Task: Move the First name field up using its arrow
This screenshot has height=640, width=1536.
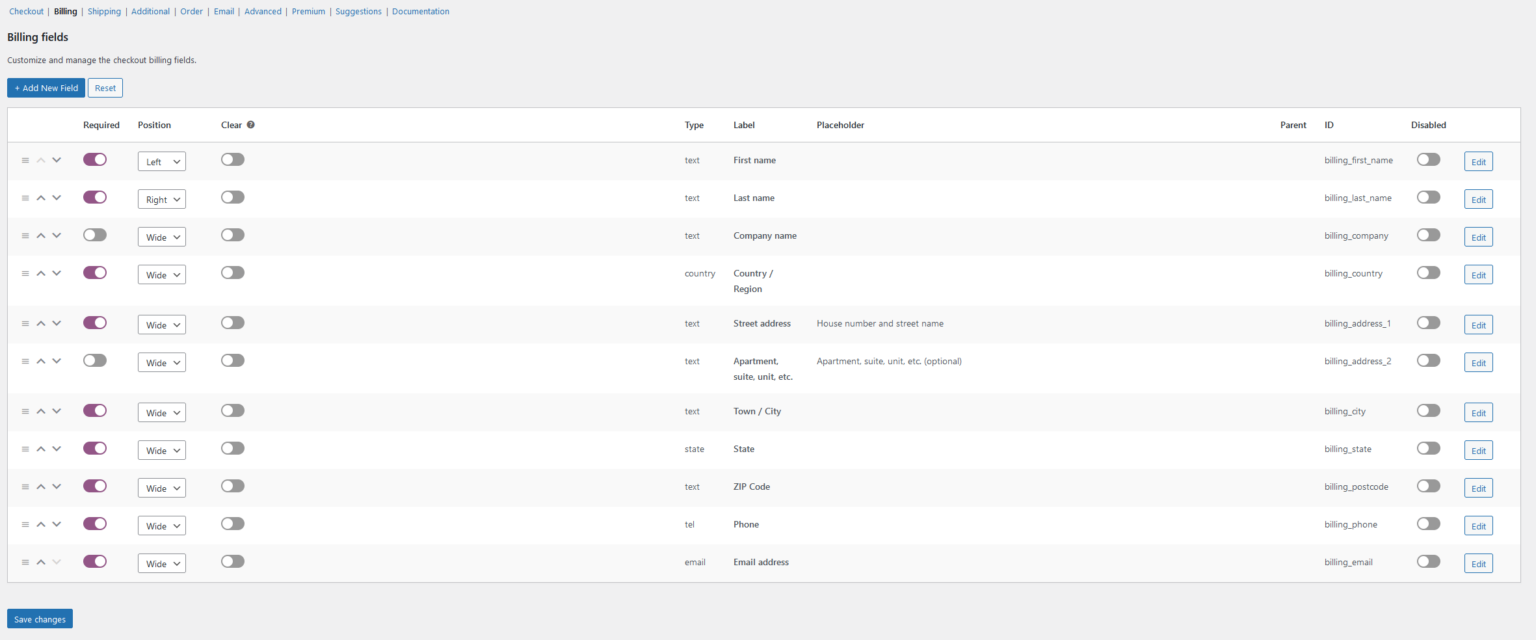Action: (40, 159)
